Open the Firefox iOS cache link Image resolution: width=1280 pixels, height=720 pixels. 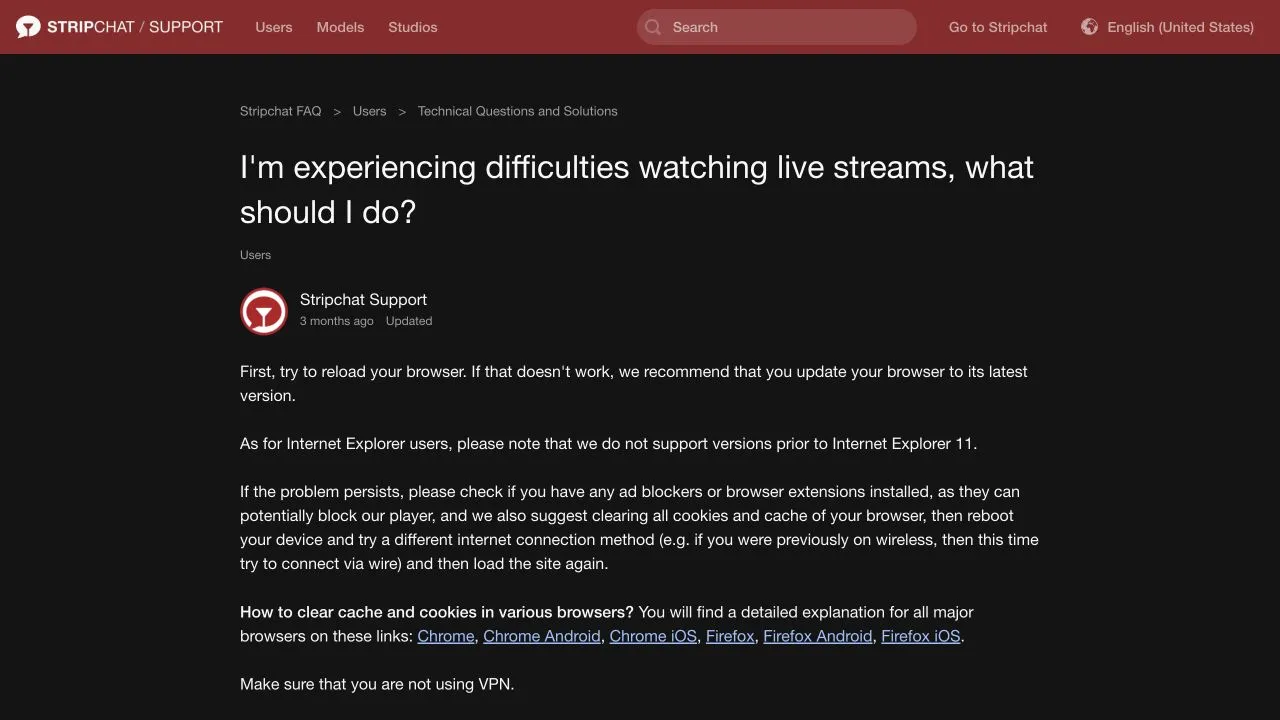[921, 636]
